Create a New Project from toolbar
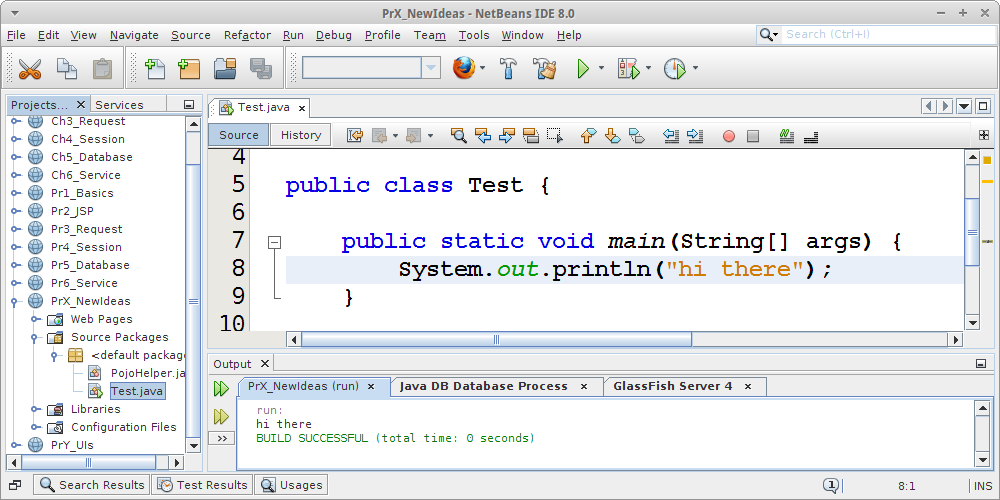Image resolution: width=1000 pixels, height=500 pixels. [x=189, y=68]
